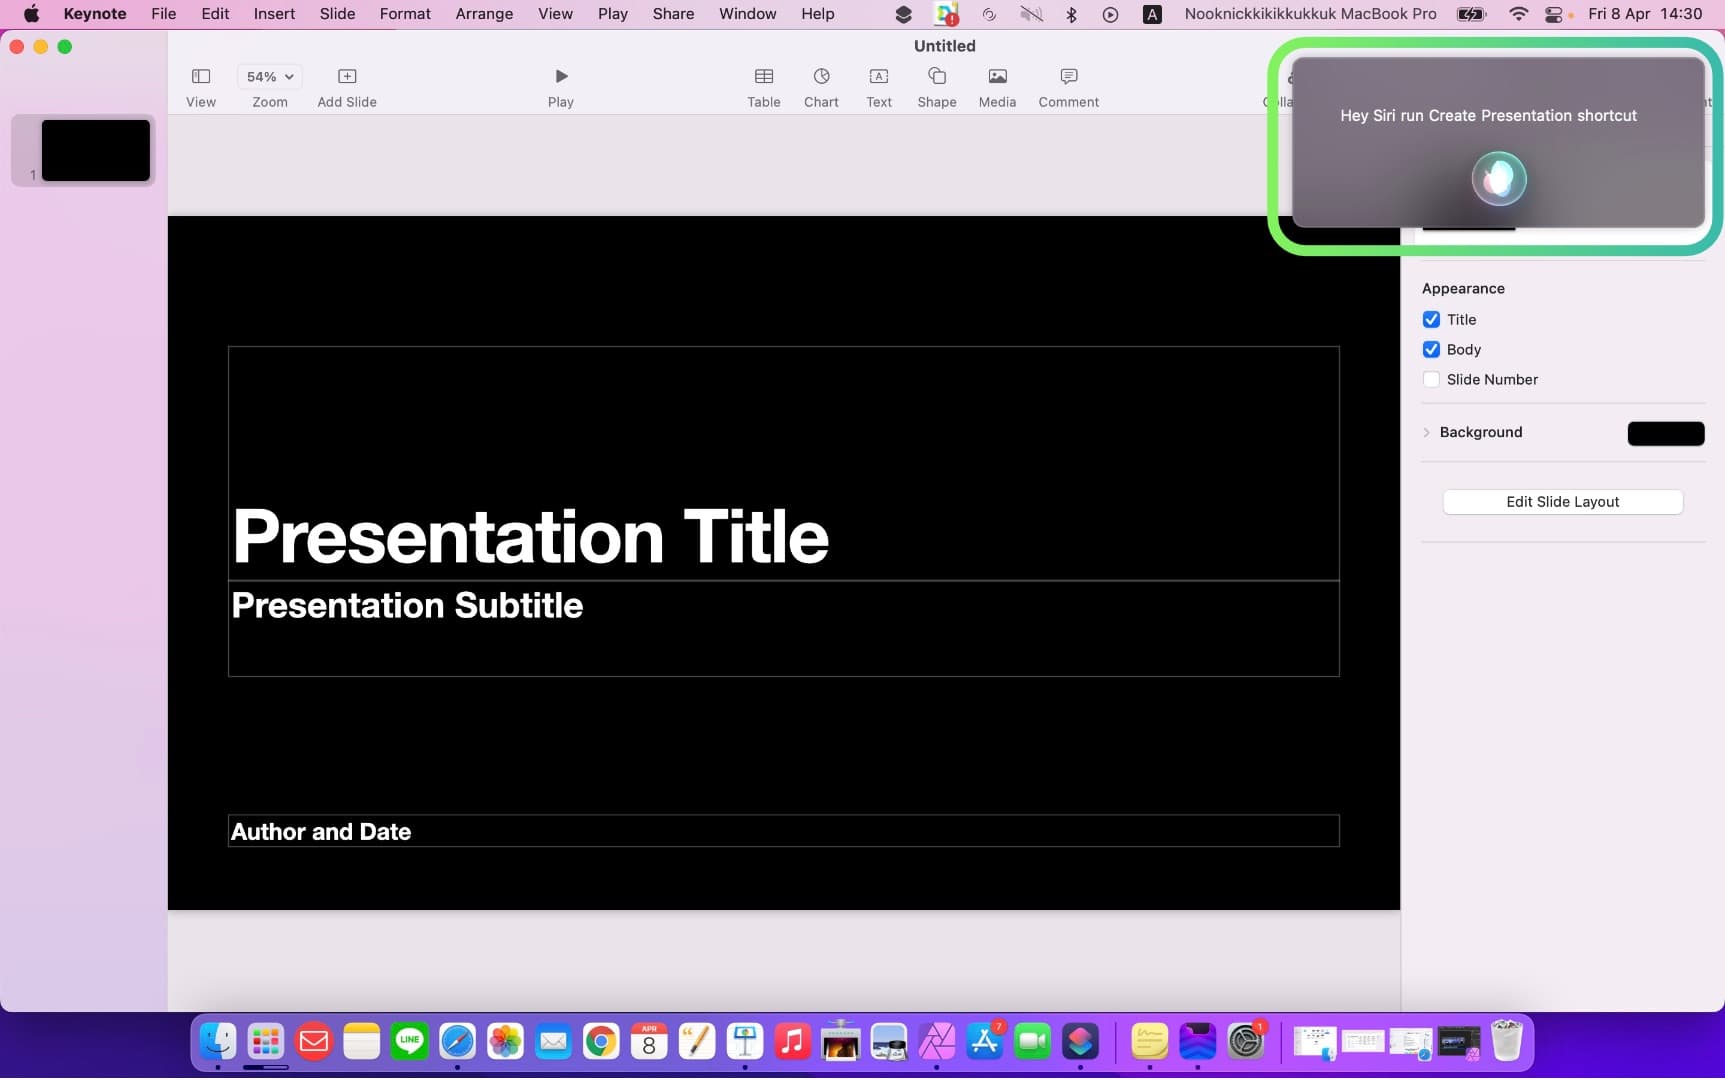The width and height of the screenshot is (1725, 1080).
Task: Open the Shape picker
Action: point(936,77)
